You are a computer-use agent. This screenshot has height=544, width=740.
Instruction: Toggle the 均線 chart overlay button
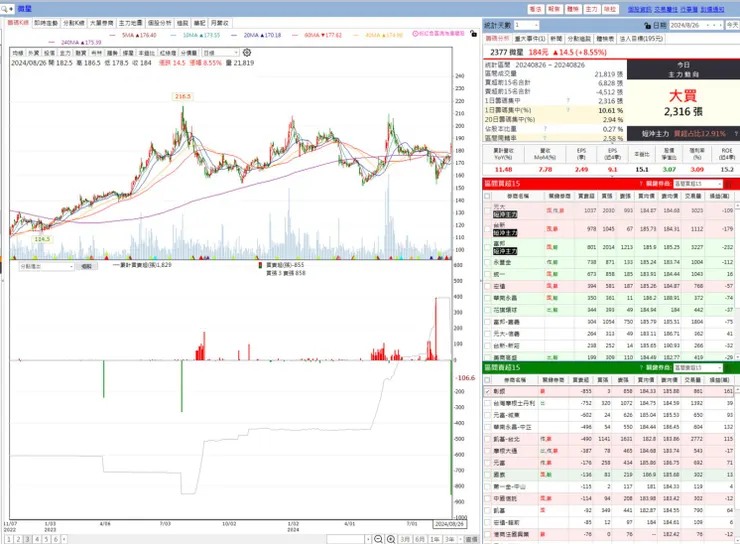pyautogui.click(x=18, y=53)
